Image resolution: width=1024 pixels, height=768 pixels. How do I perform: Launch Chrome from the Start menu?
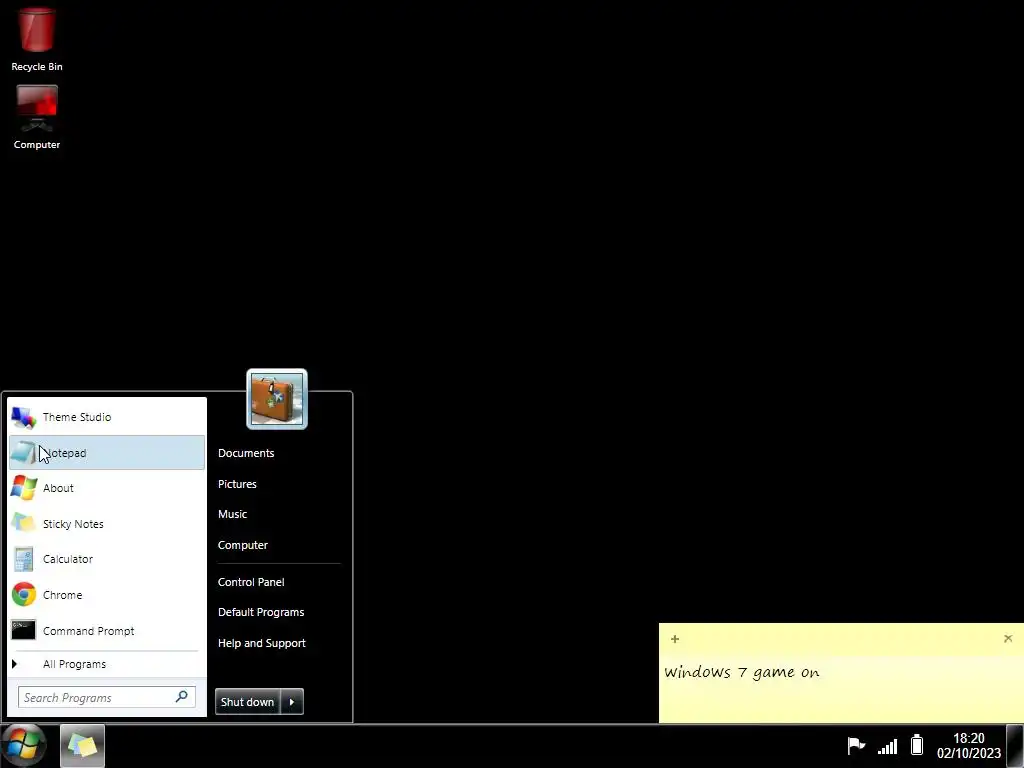click(x=107, y=595)
